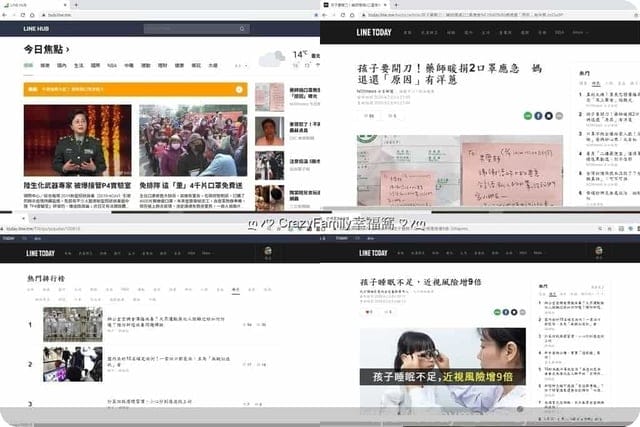Open the man's portrait side thumbnail on LINE HUB
Image resolution: width=640 pixels, height=427 pixels.
269,131
